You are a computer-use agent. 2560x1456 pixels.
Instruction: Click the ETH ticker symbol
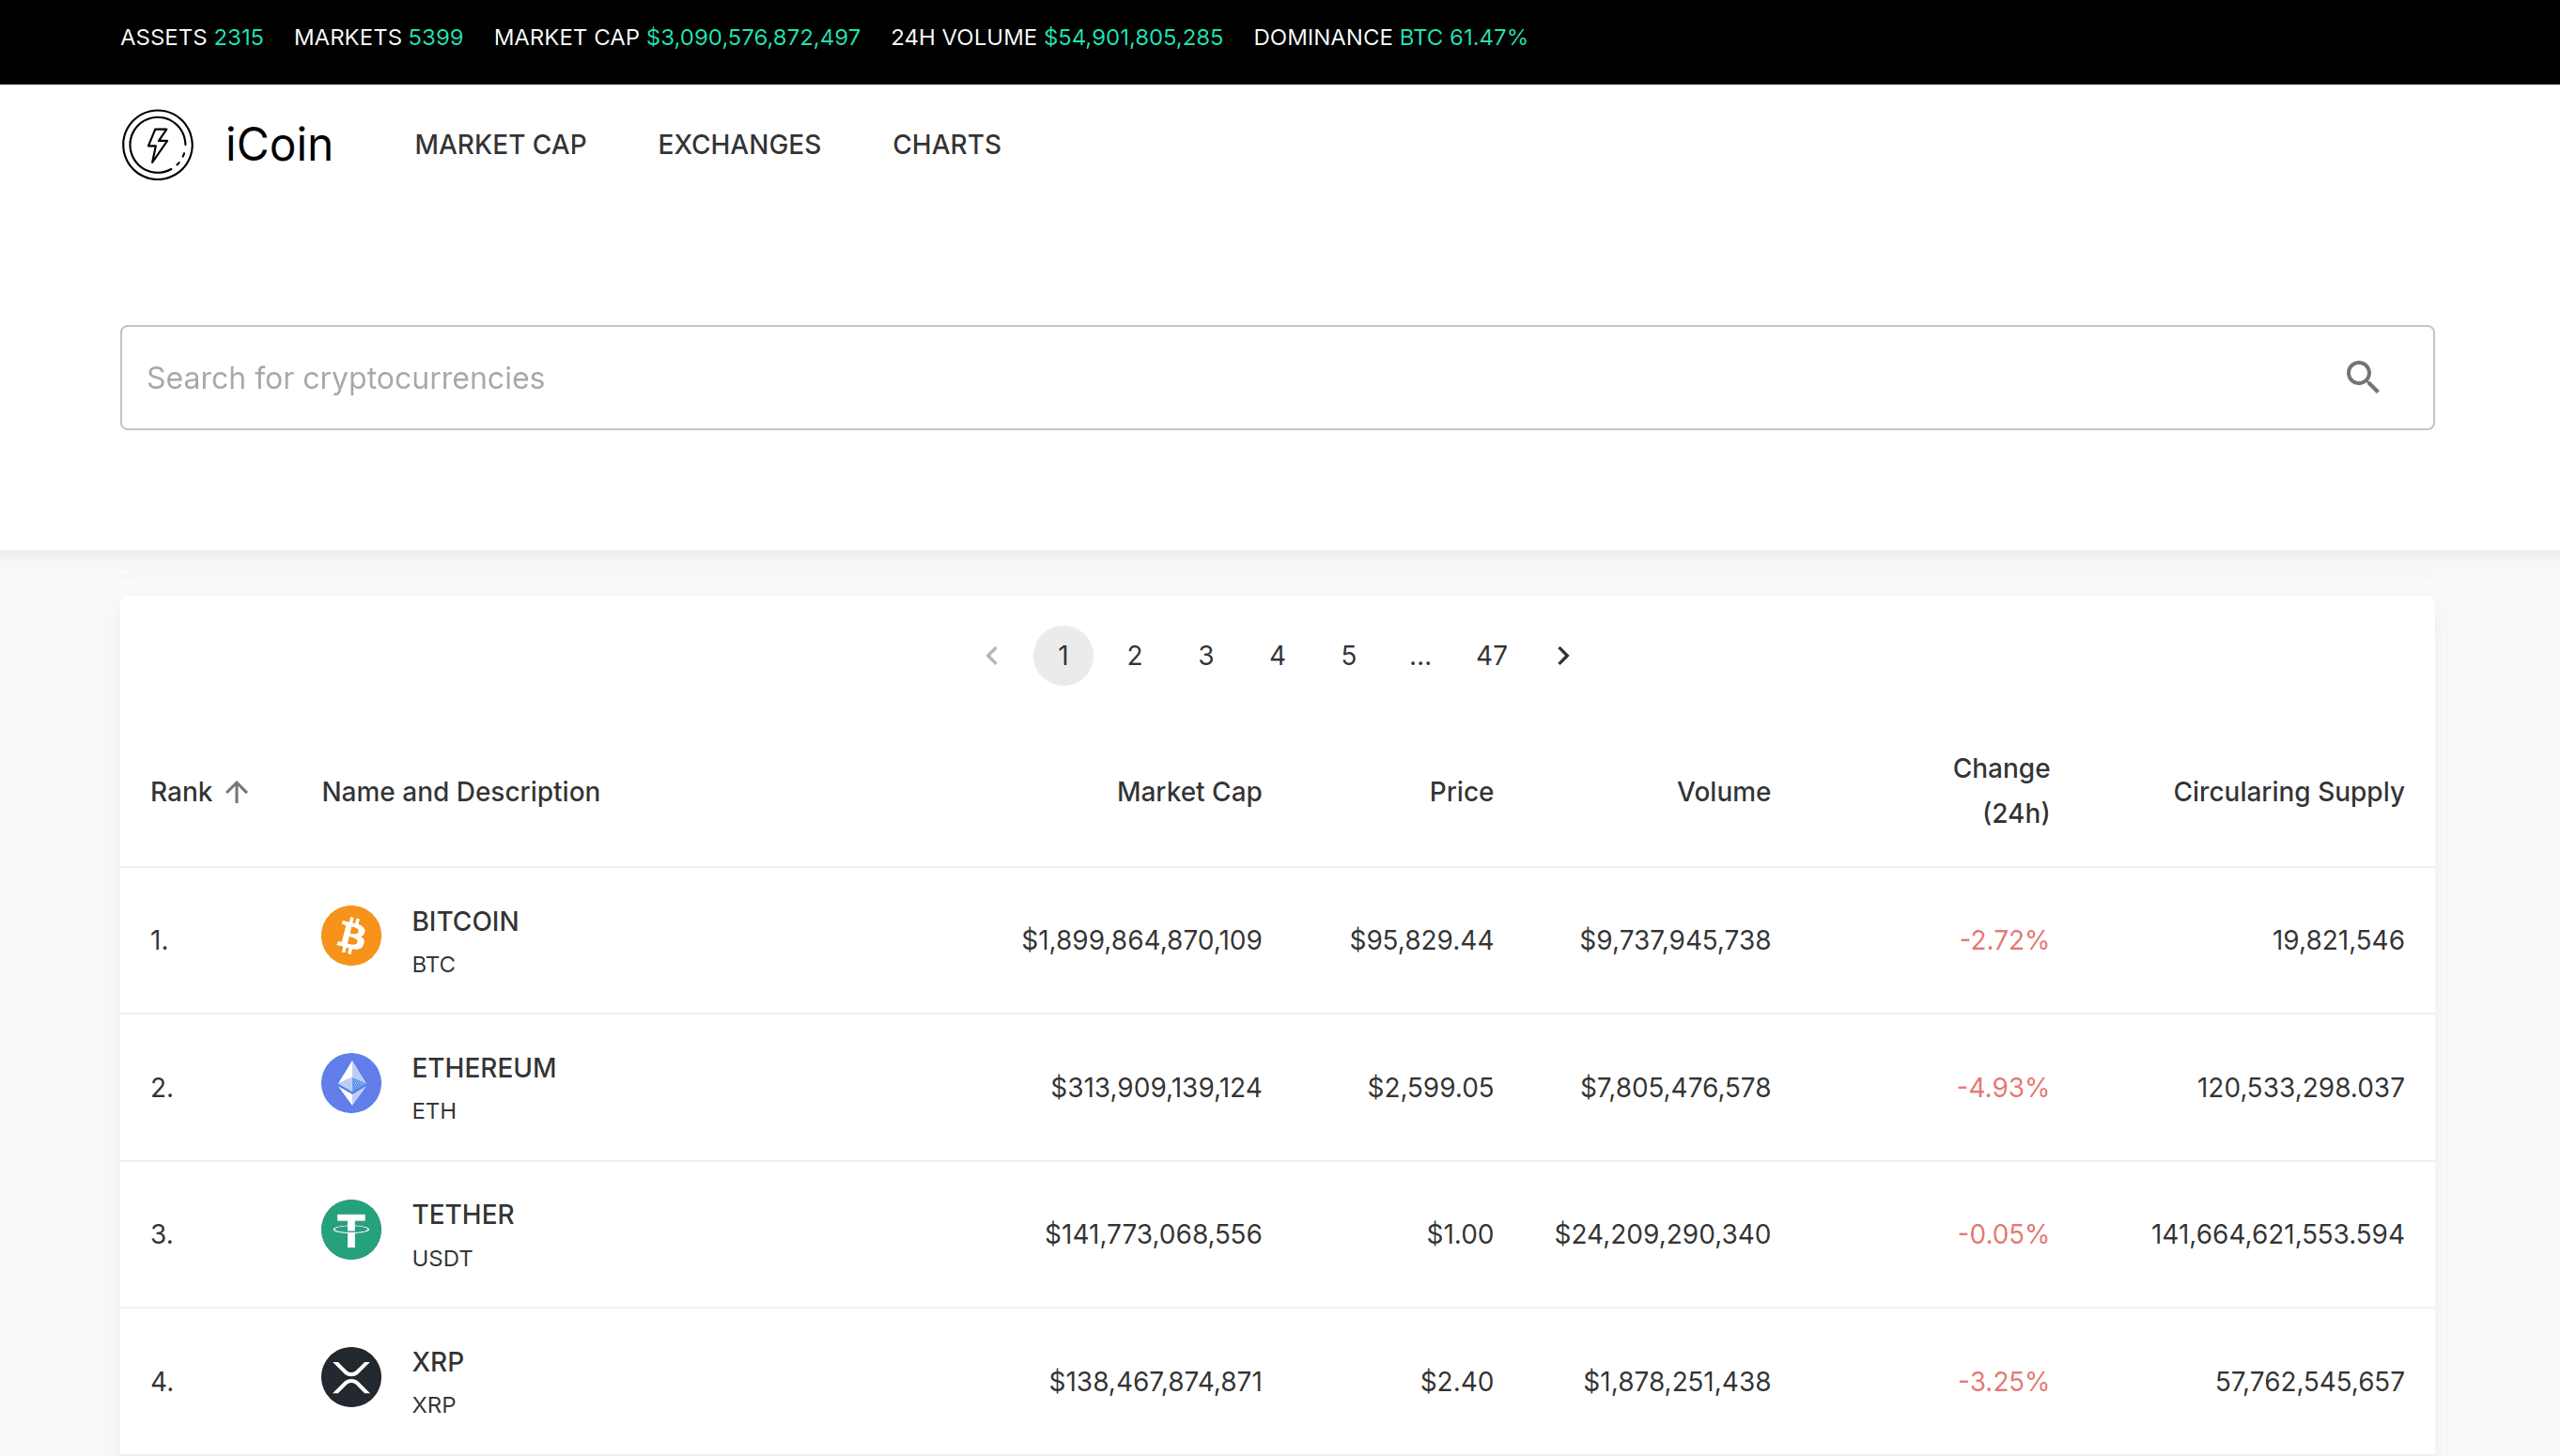(434, 1112)
